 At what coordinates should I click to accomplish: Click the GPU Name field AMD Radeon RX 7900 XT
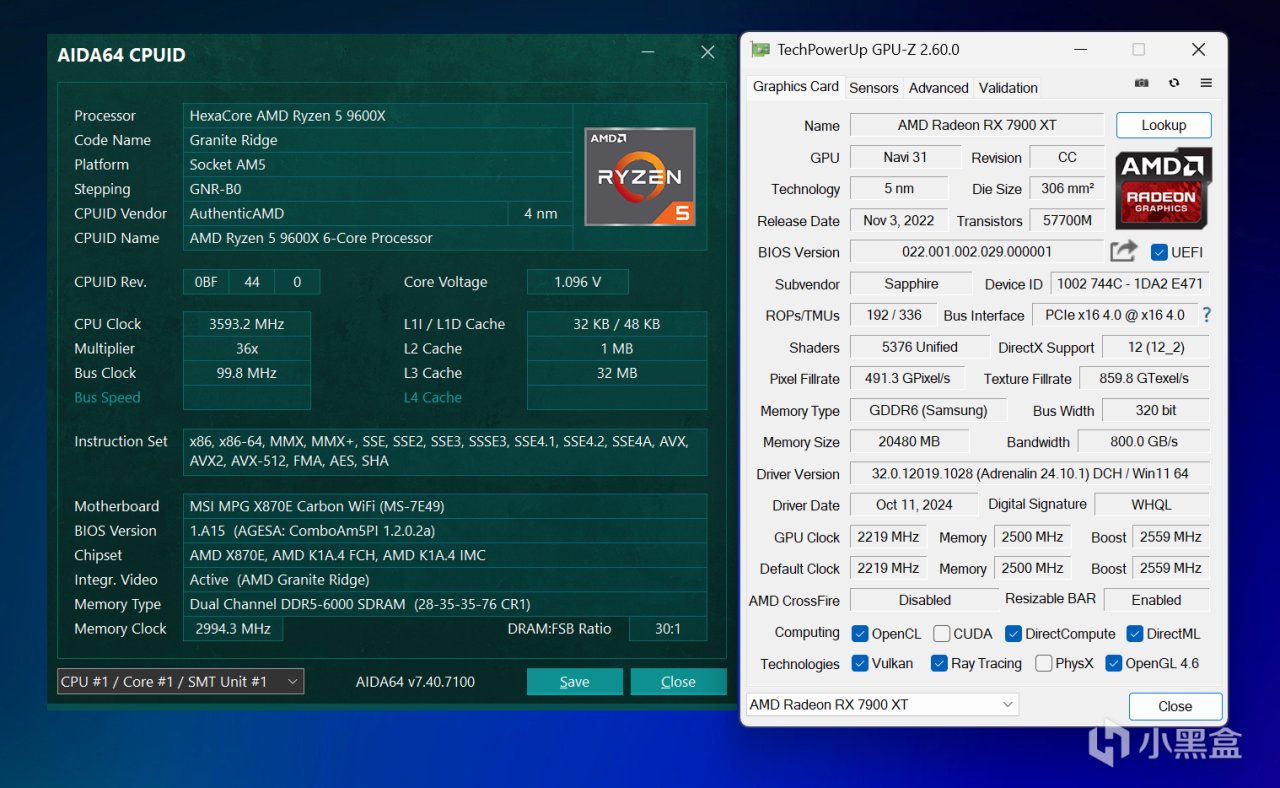[x=977, y=125]
